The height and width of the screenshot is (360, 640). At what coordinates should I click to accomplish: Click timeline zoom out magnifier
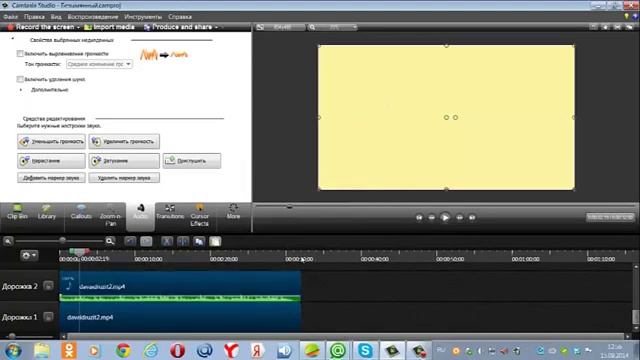tap(8, 241)
